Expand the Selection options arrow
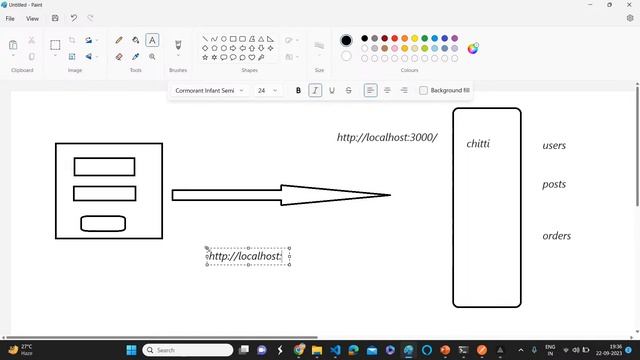 [x=55, y=56]
